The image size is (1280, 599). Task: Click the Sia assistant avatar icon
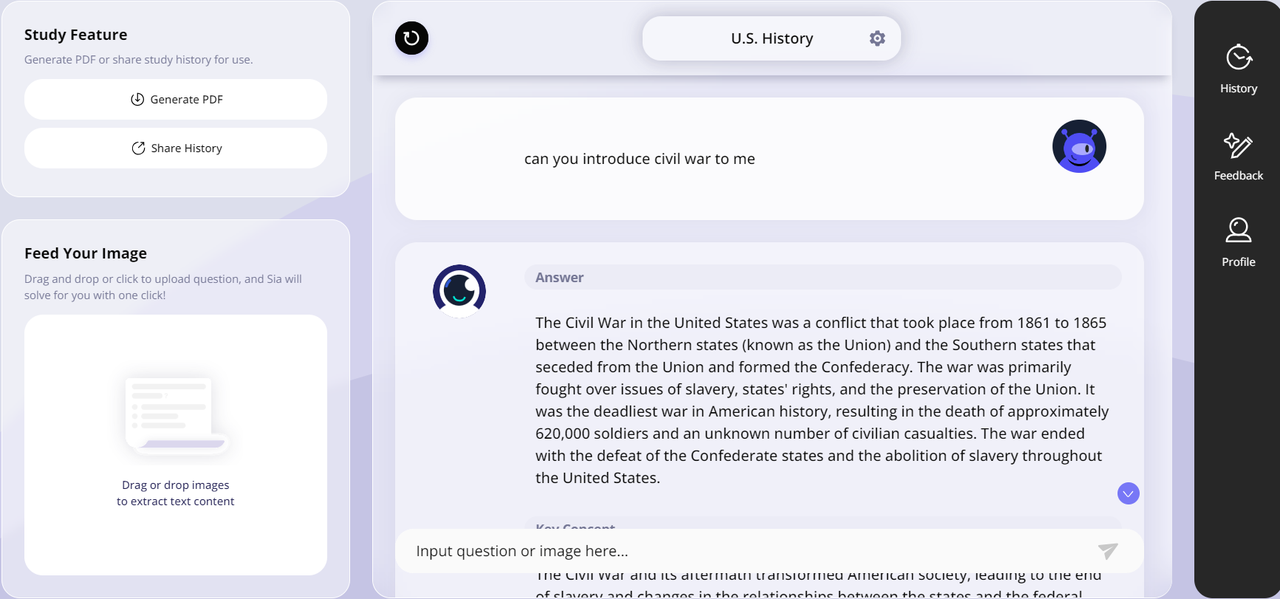(459, 291)
